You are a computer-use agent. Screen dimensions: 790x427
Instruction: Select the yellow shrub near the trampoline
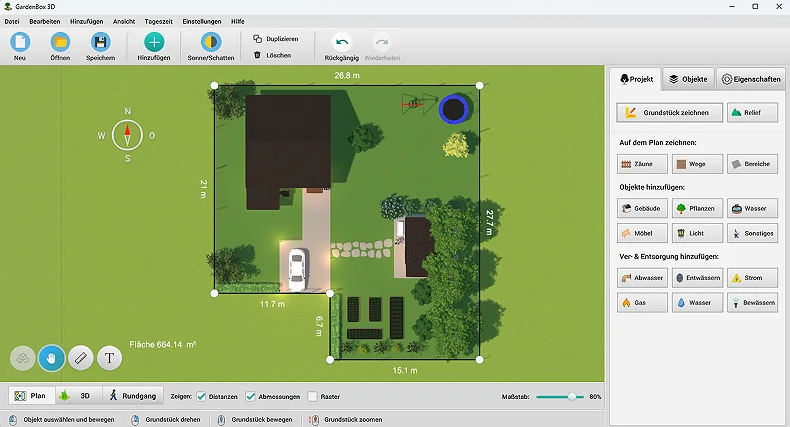point(456,144)
